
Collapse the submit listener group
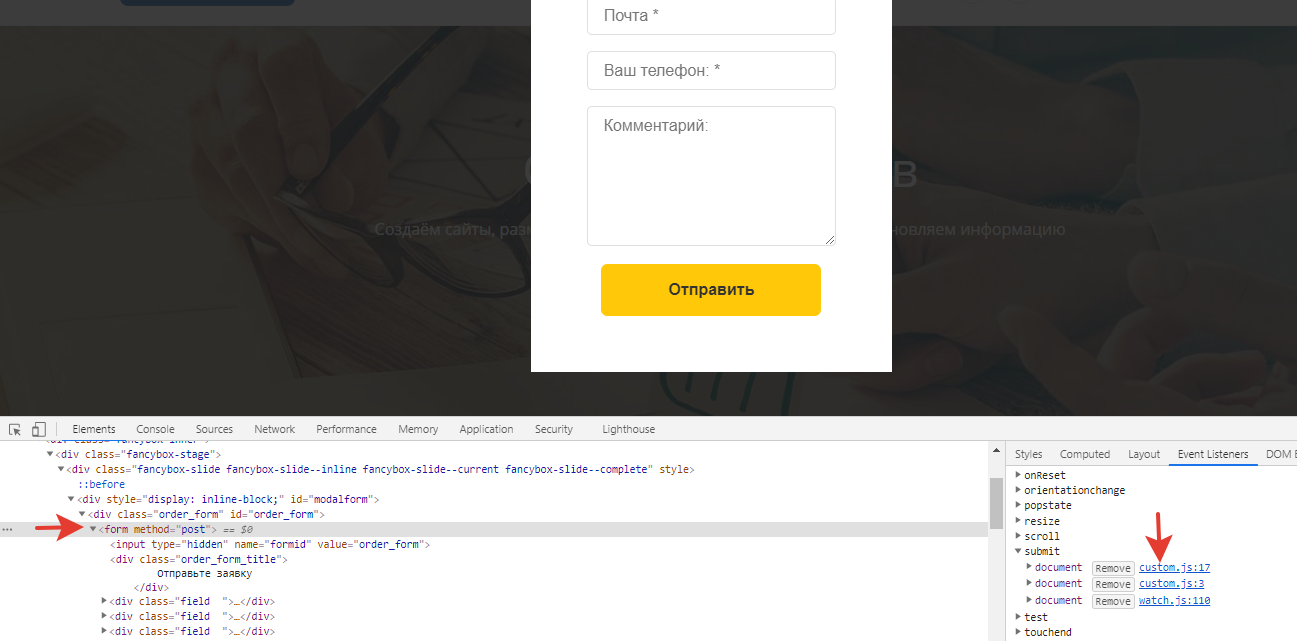click(1019, 551)
